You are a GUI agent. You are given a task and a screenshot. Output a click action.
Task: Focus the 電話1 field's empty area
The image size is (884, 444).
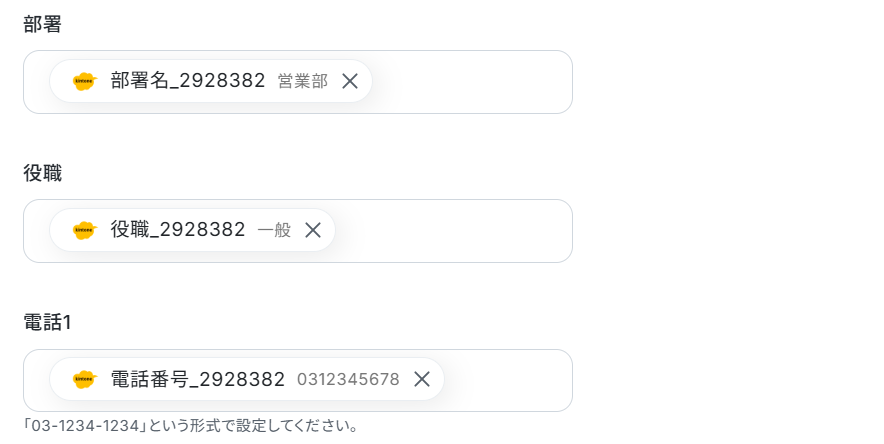507,380
